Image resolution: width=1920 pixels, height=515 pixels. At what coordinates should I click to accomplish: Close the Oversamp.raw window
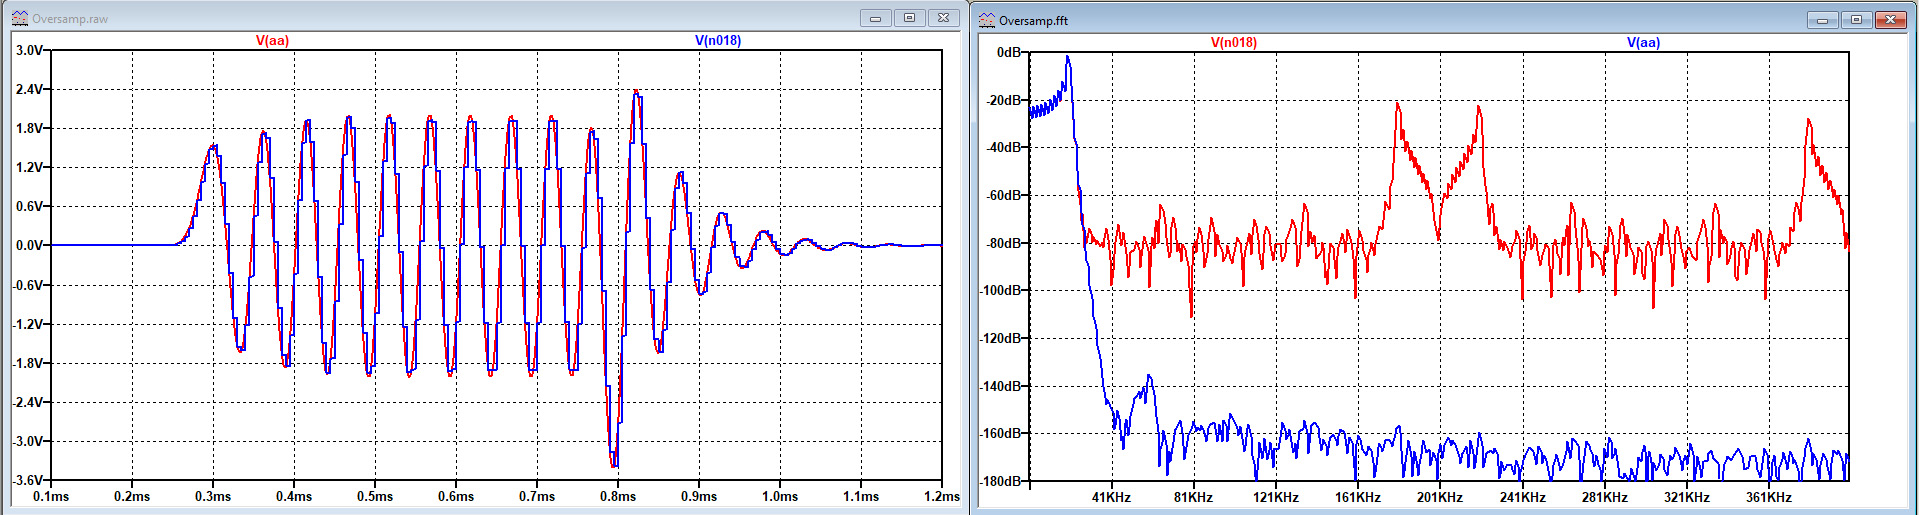pos(943,18)
